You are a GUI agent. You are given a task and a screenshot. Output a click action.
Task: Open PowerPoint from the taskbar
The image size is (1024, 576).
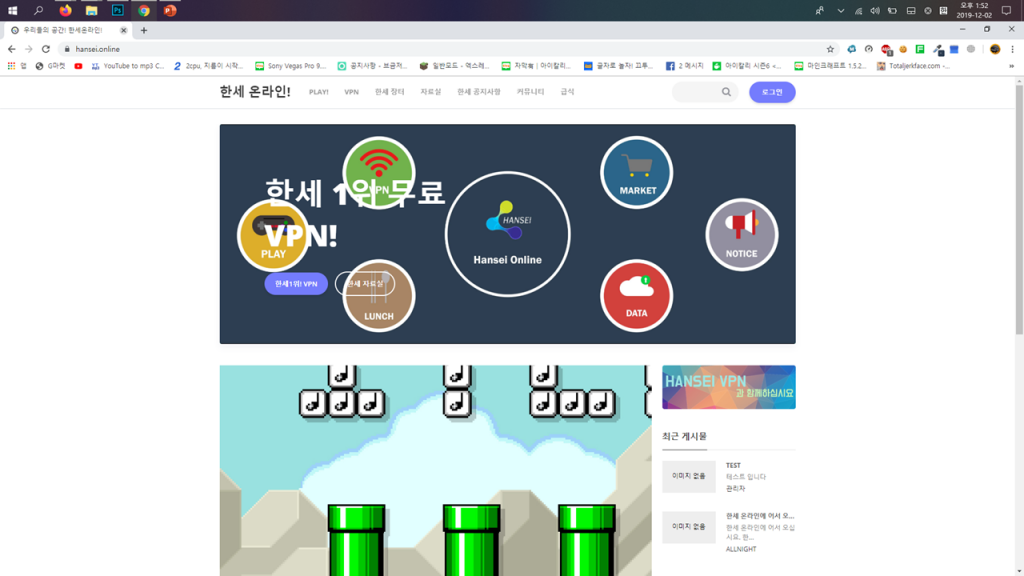click(170, 10)
